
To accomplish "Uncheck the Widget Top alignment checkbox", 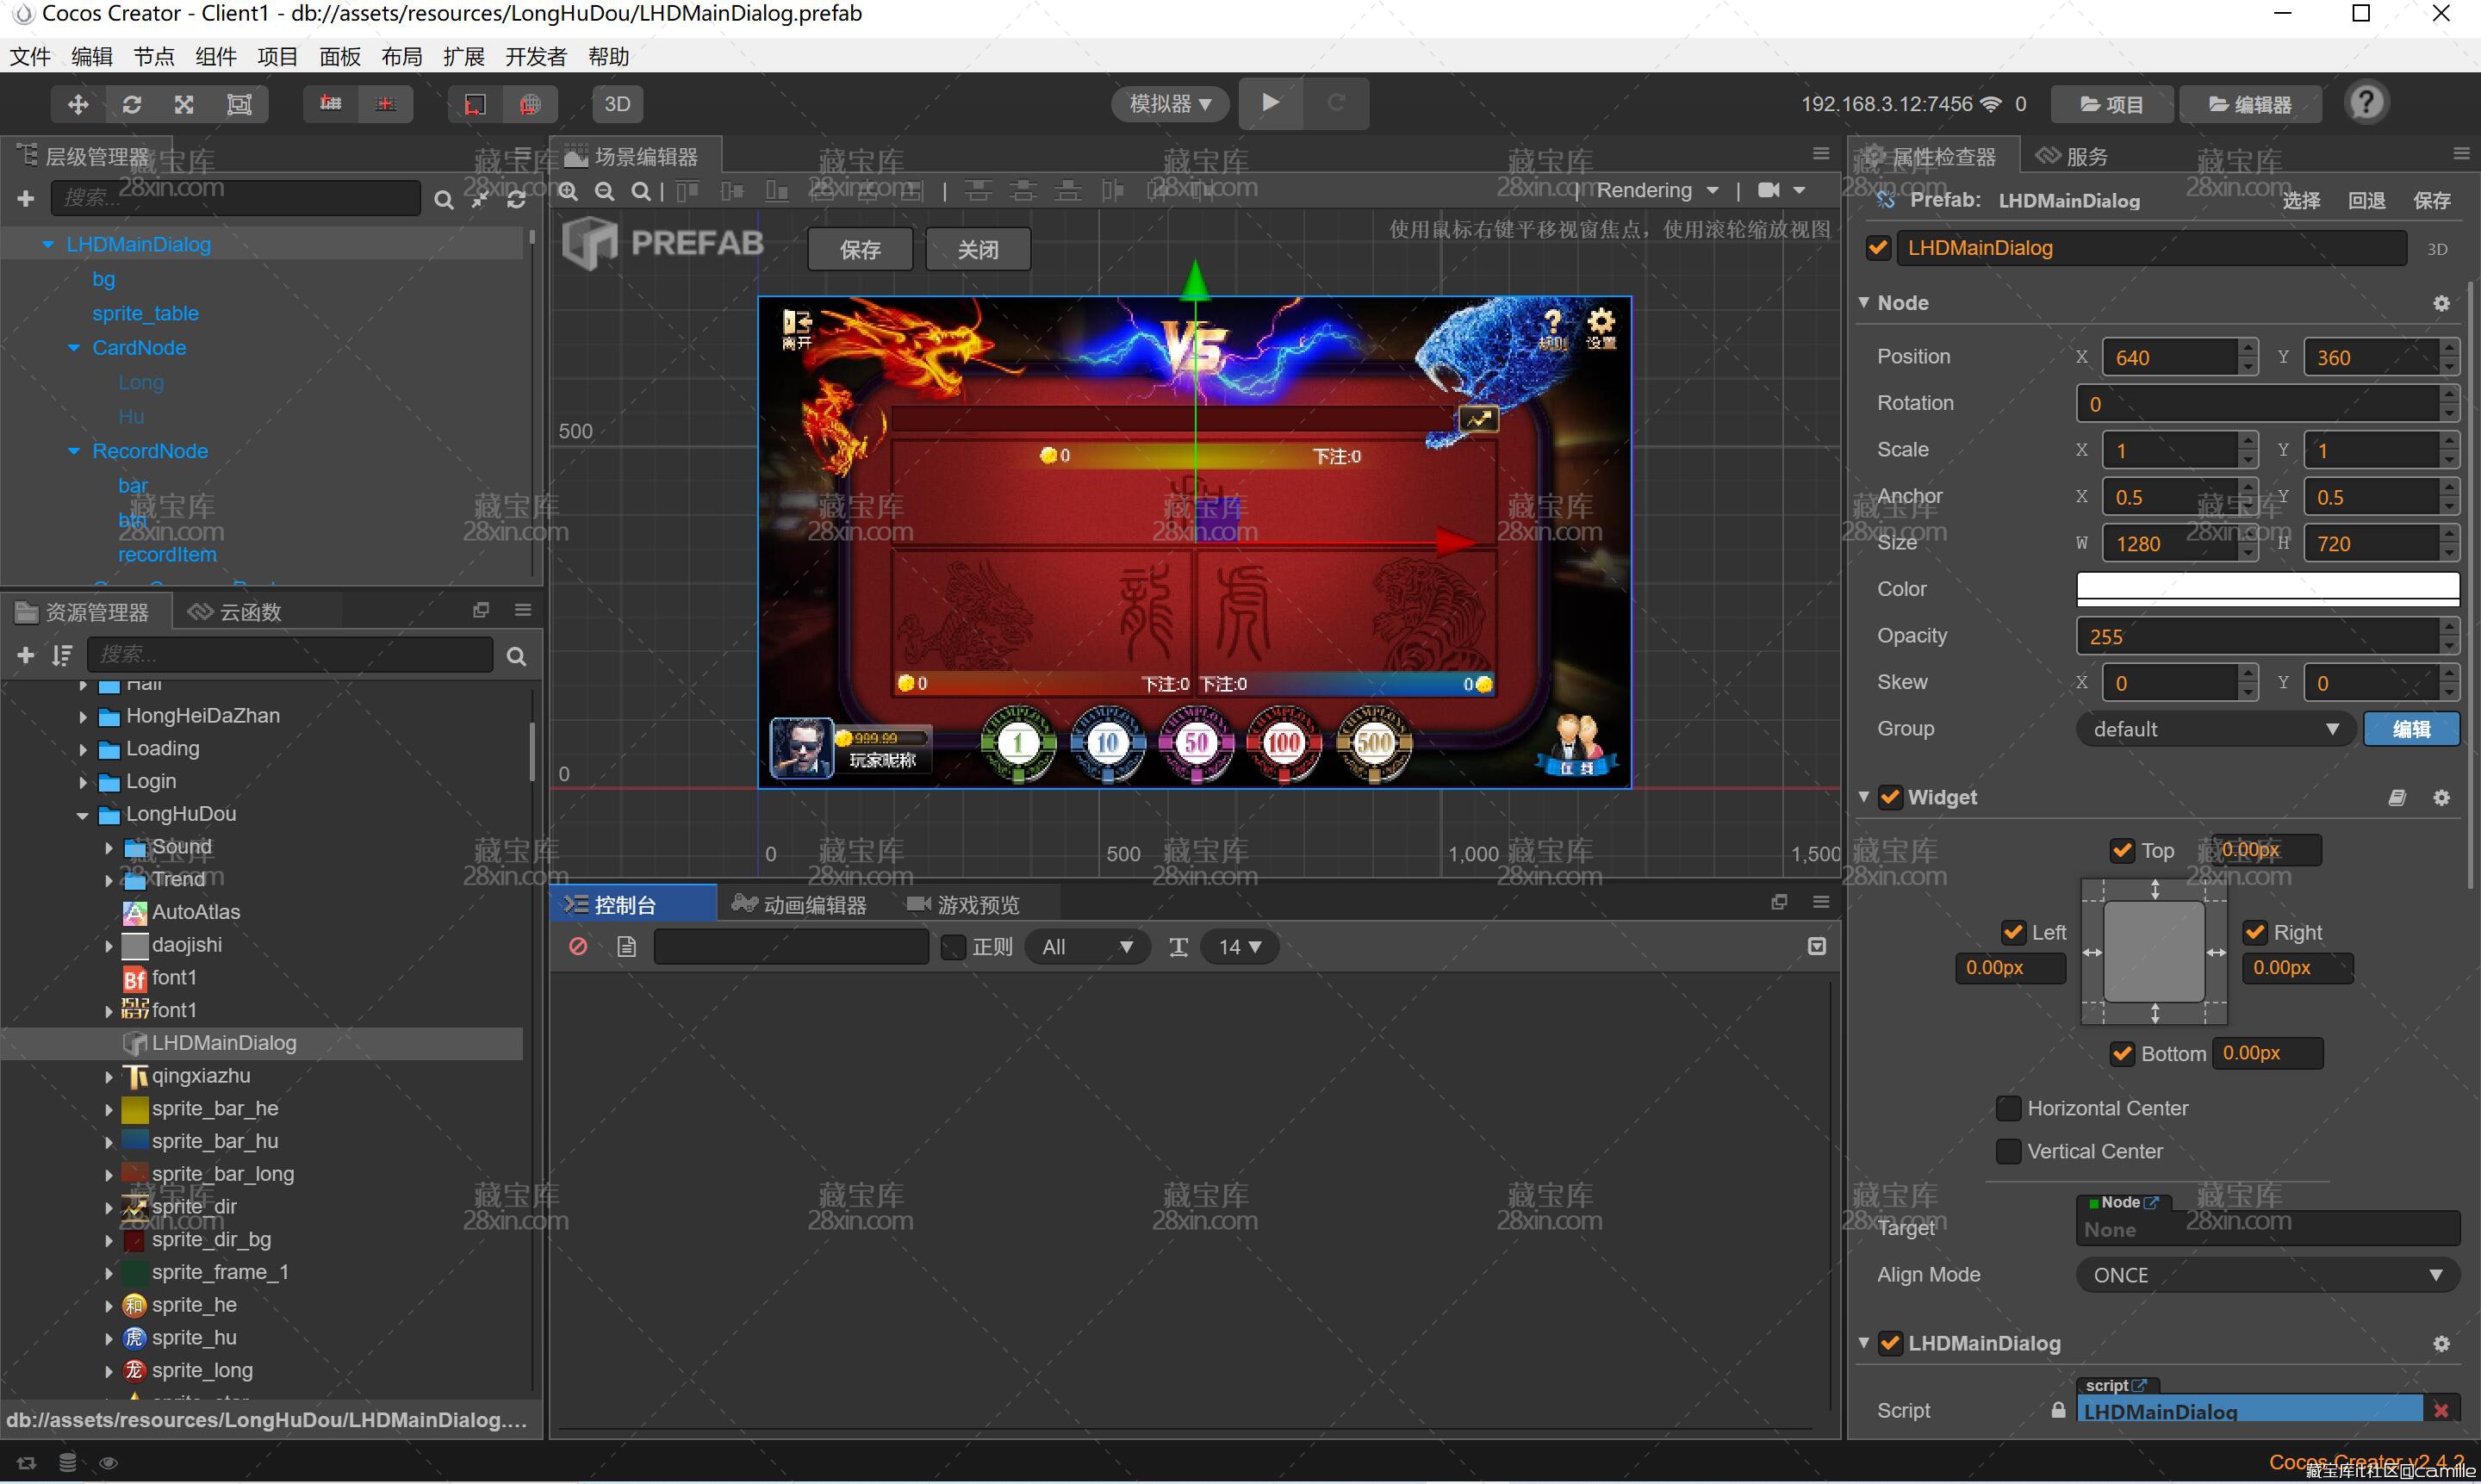I will point(2122,850).
